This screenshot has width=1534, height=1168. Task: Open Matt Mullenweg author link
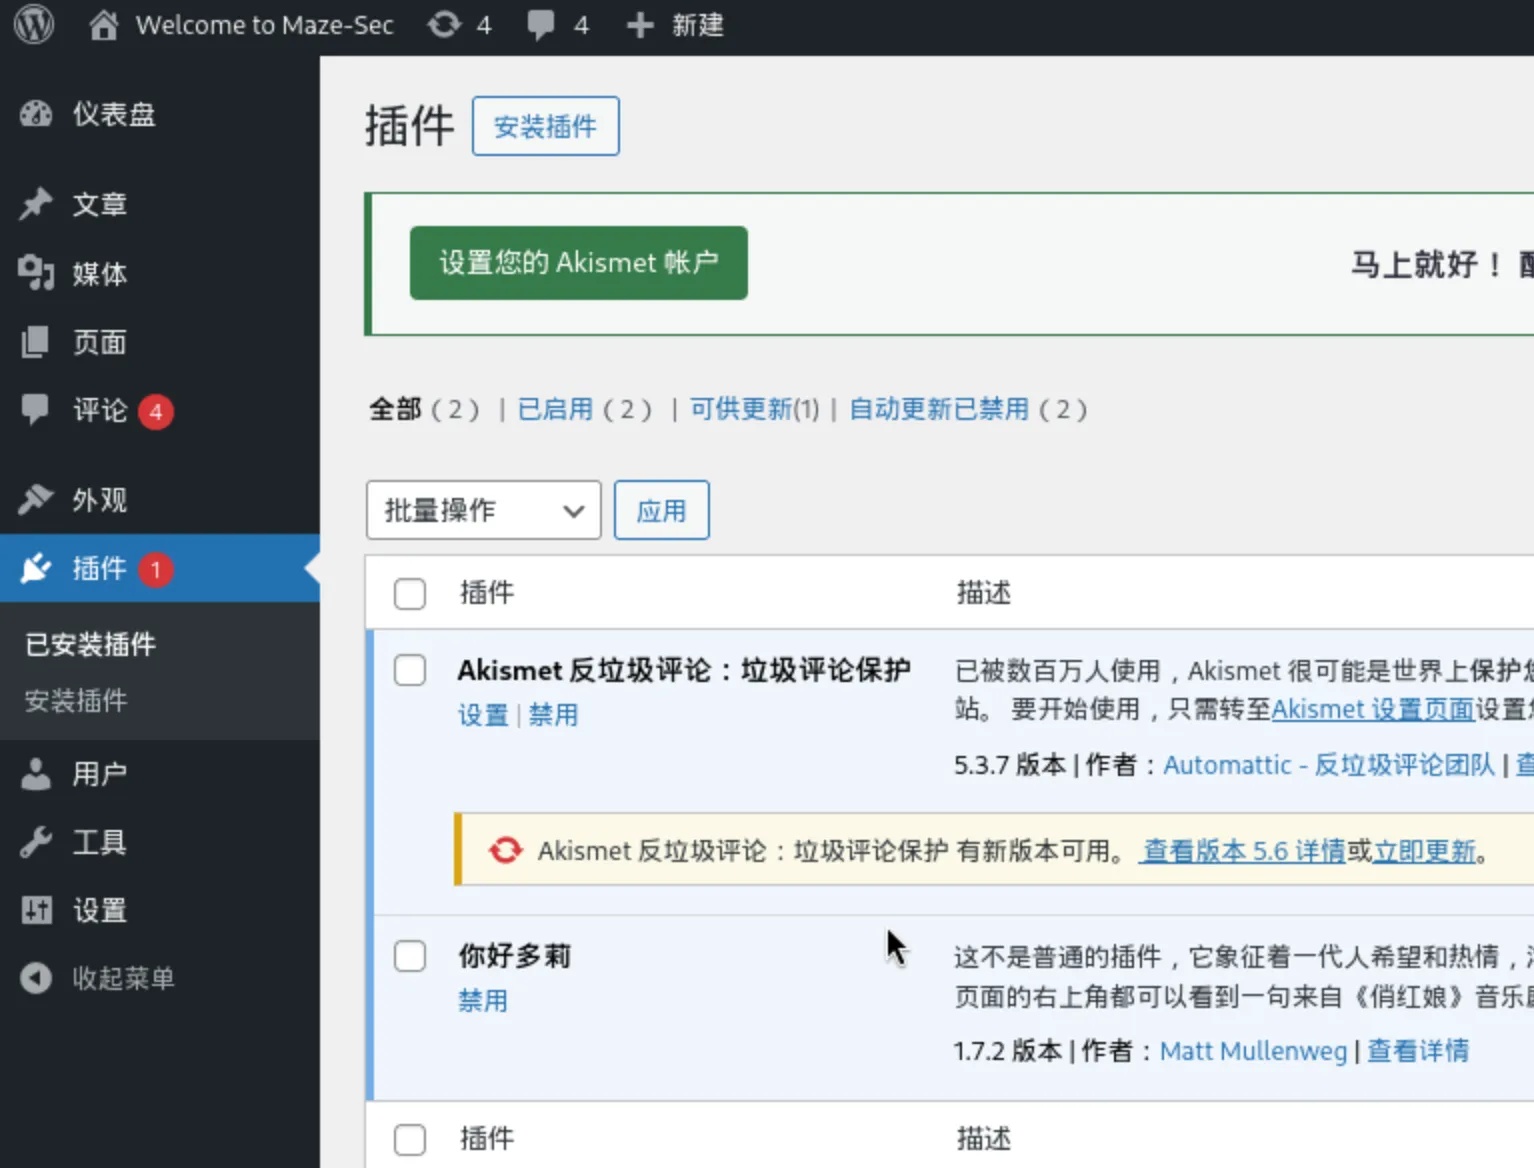click(1253, 1051)
